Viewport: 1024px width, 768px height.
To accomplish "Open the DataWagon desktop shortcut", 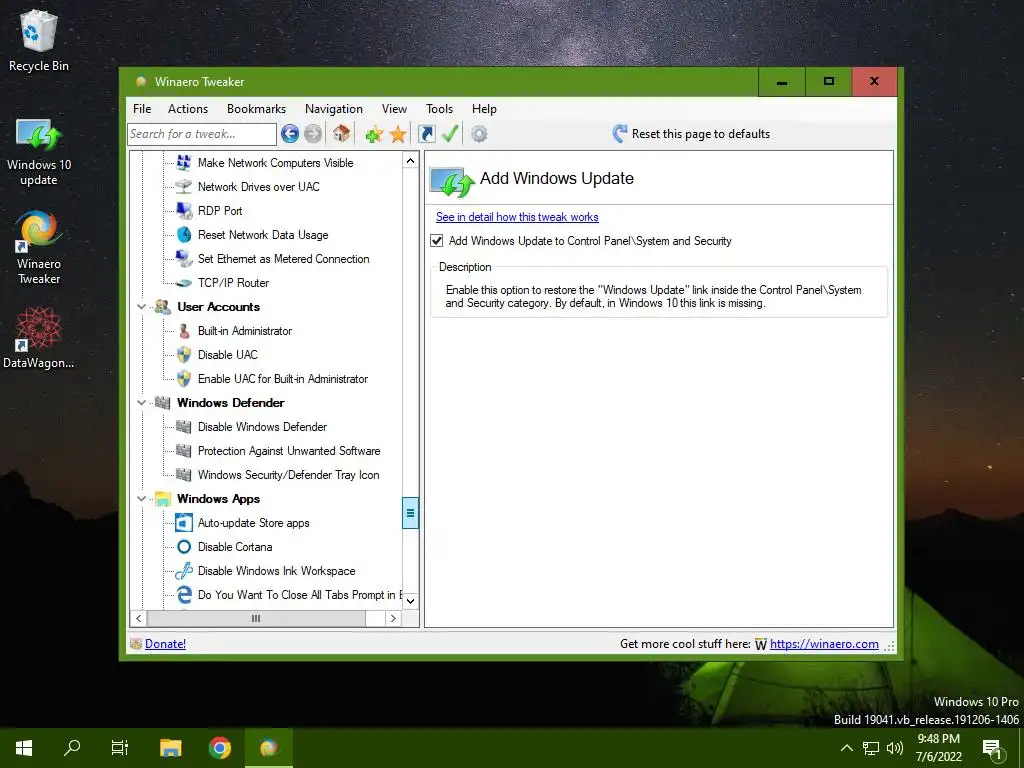I will pyautogui.click(x=39, y=338).
